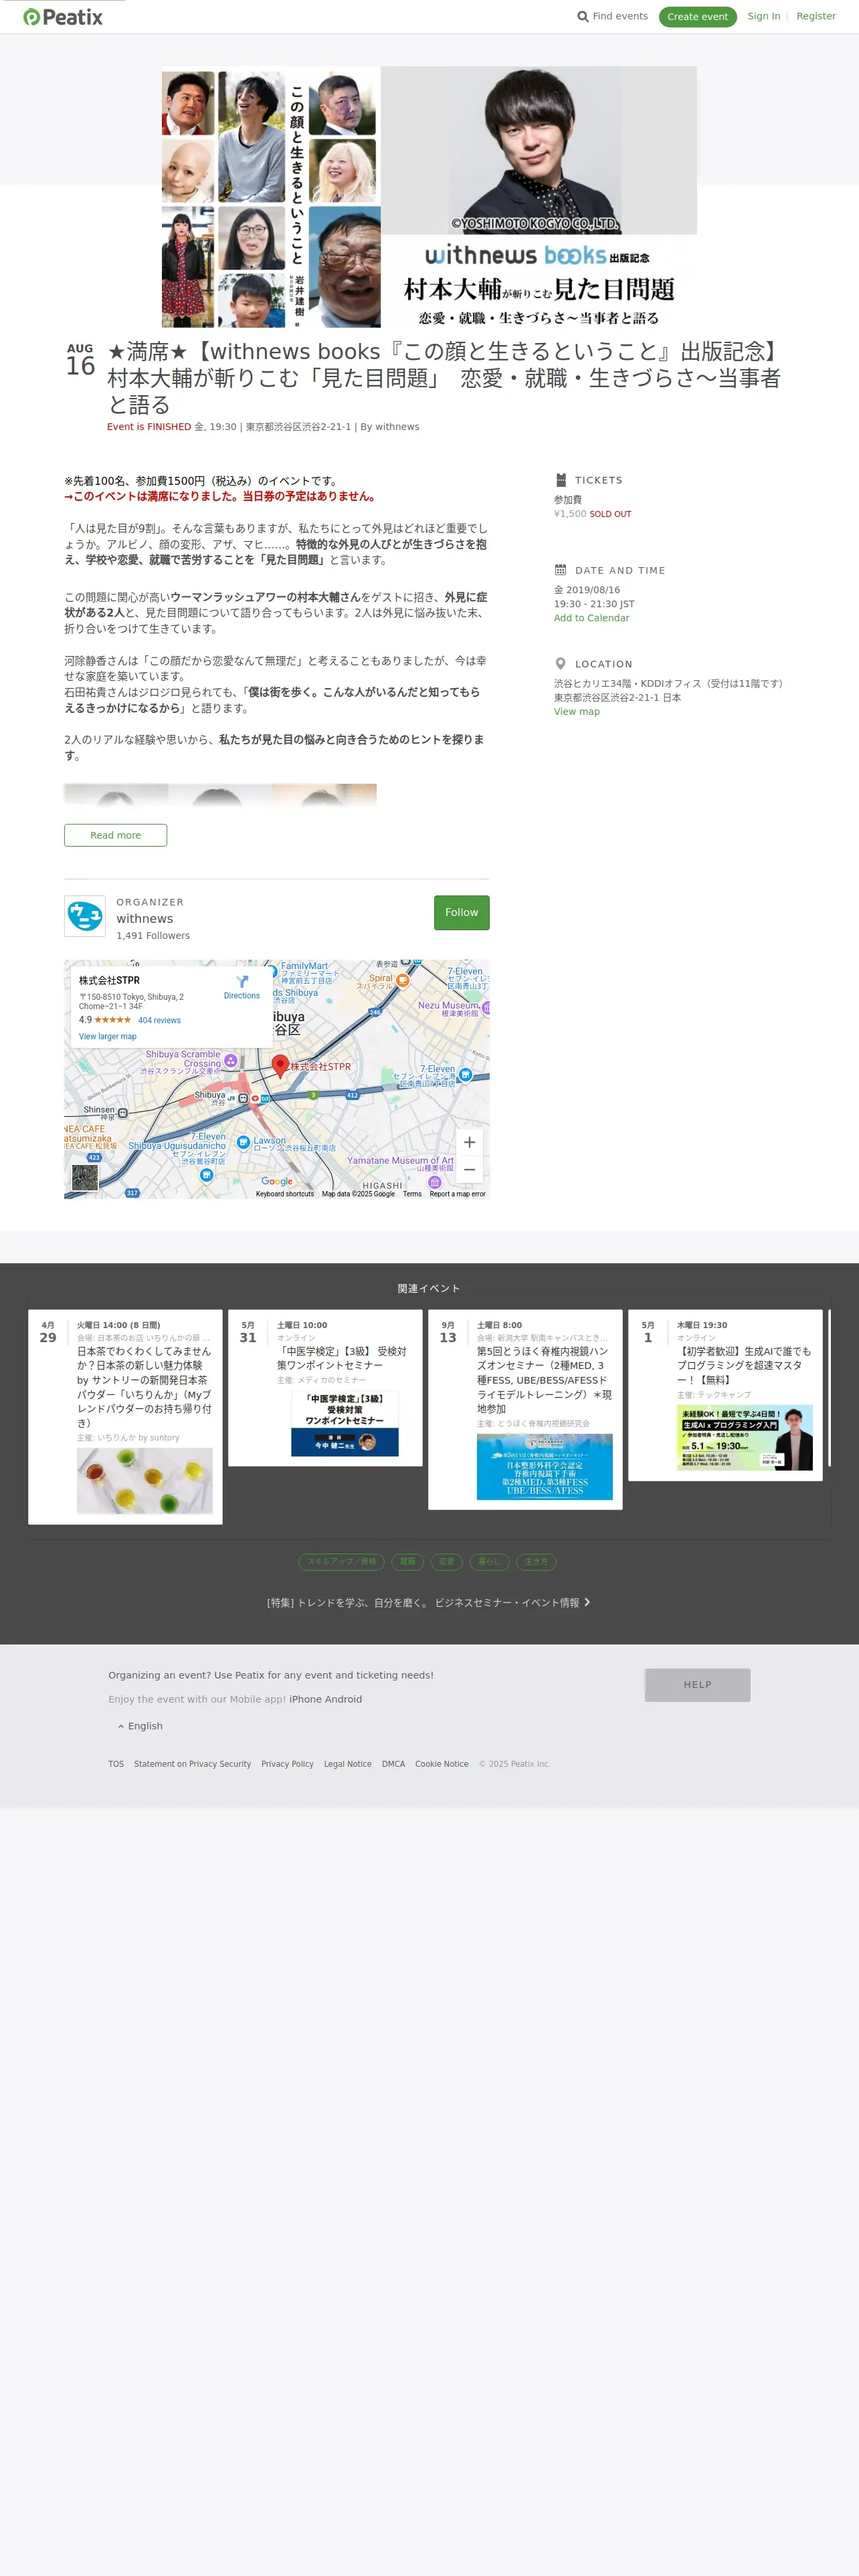Switch map to satellite view thumbnail
Viewport: 859px width, 2576px height.
click(x=85, y=1179)
